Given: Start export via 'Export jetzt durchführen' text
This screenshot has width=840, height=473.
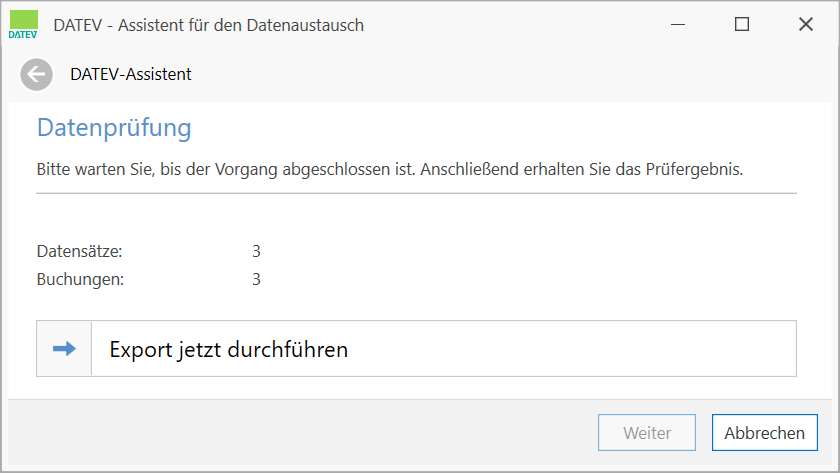Looking at the screenshot, I should [228, 350].
